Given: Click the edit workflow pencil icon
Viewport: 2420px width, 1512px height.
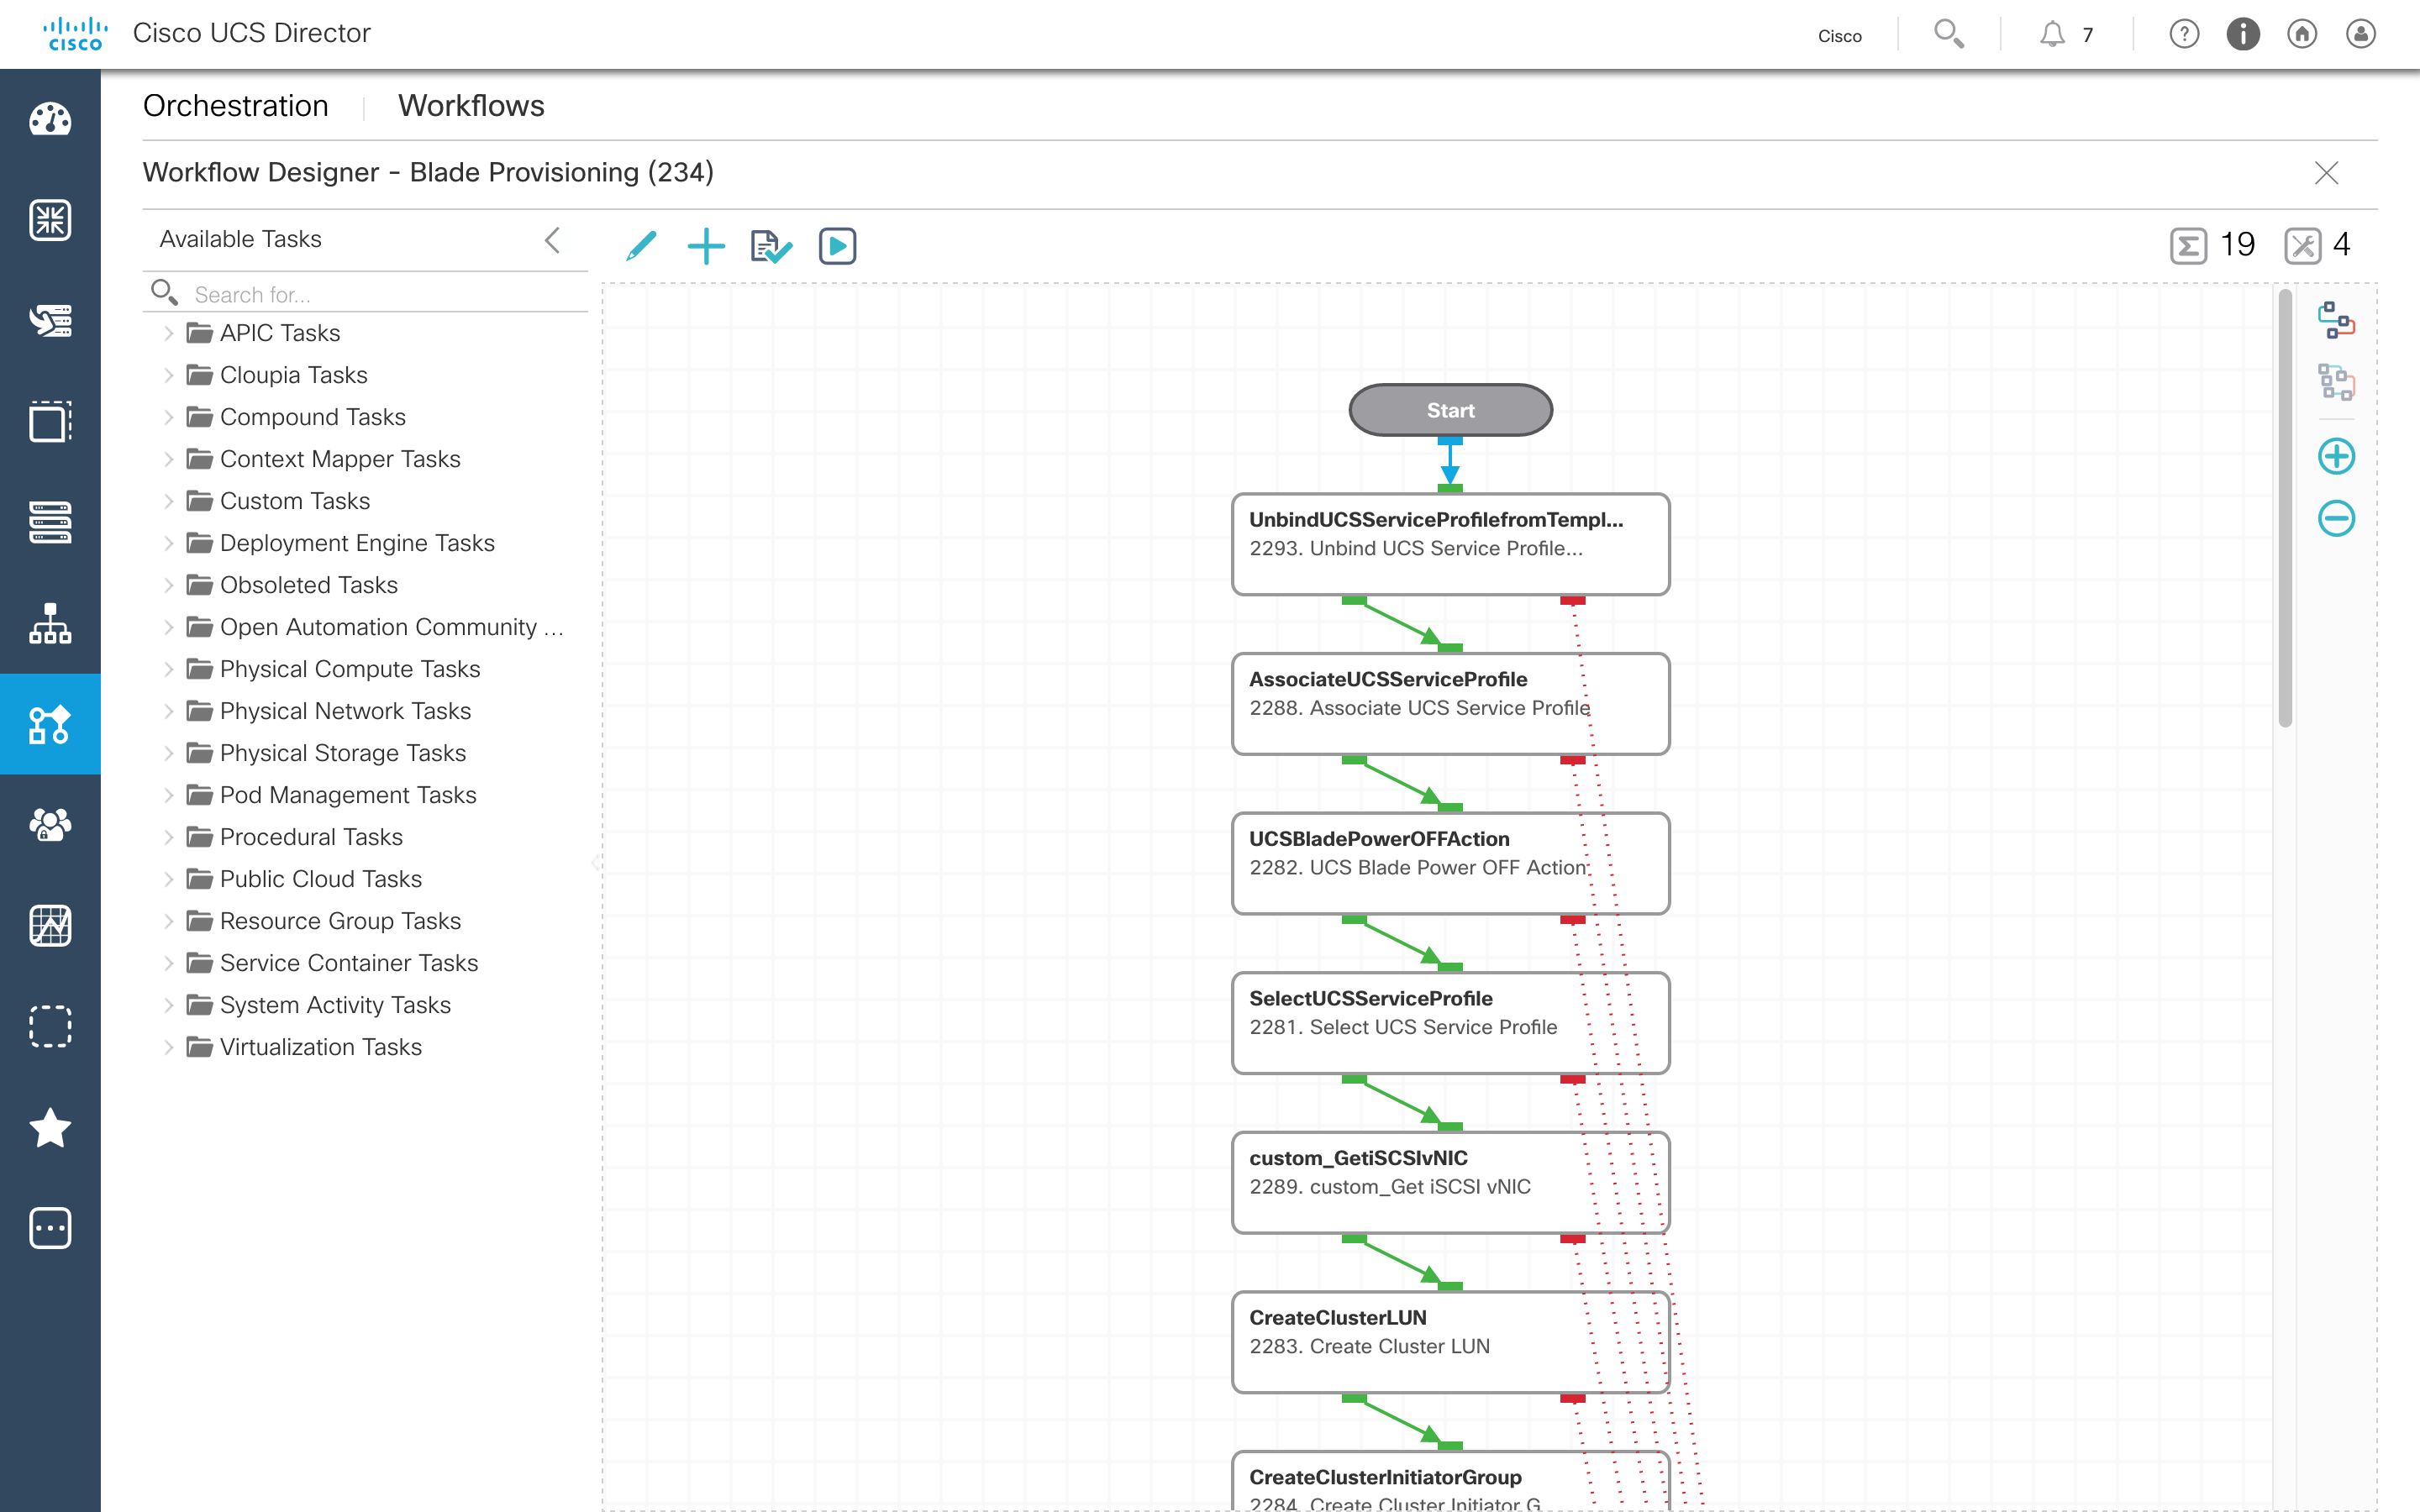Looking at the screenshot, I should [x=641, y=245].
